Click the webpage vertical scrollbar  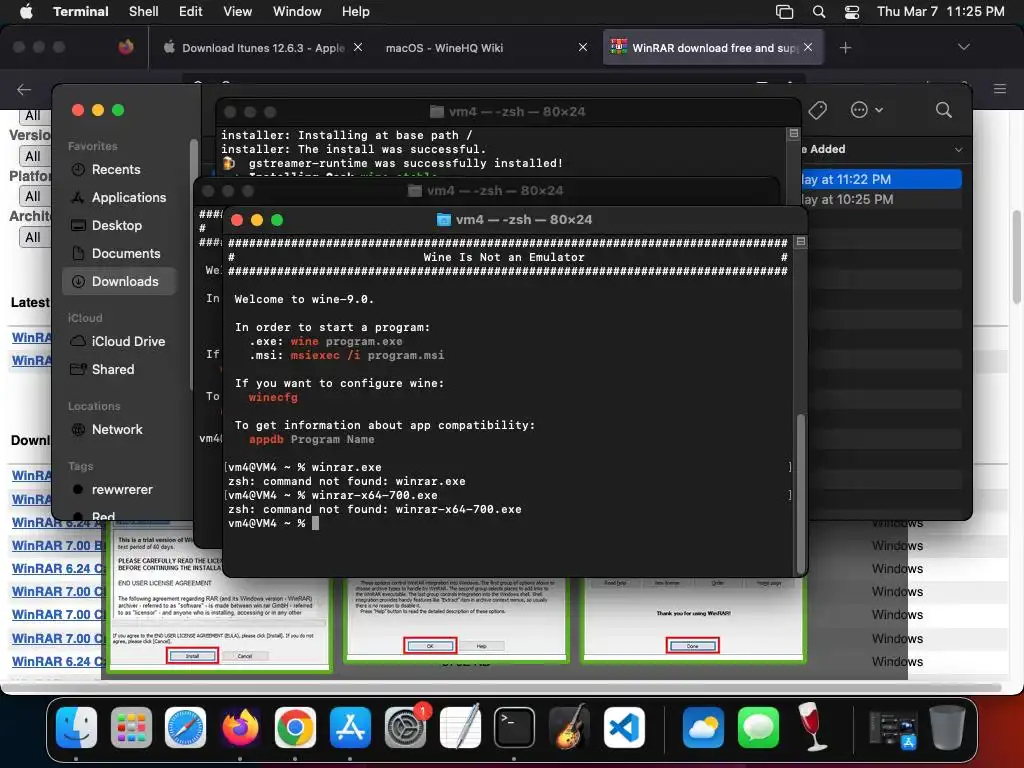[1017, 255]
